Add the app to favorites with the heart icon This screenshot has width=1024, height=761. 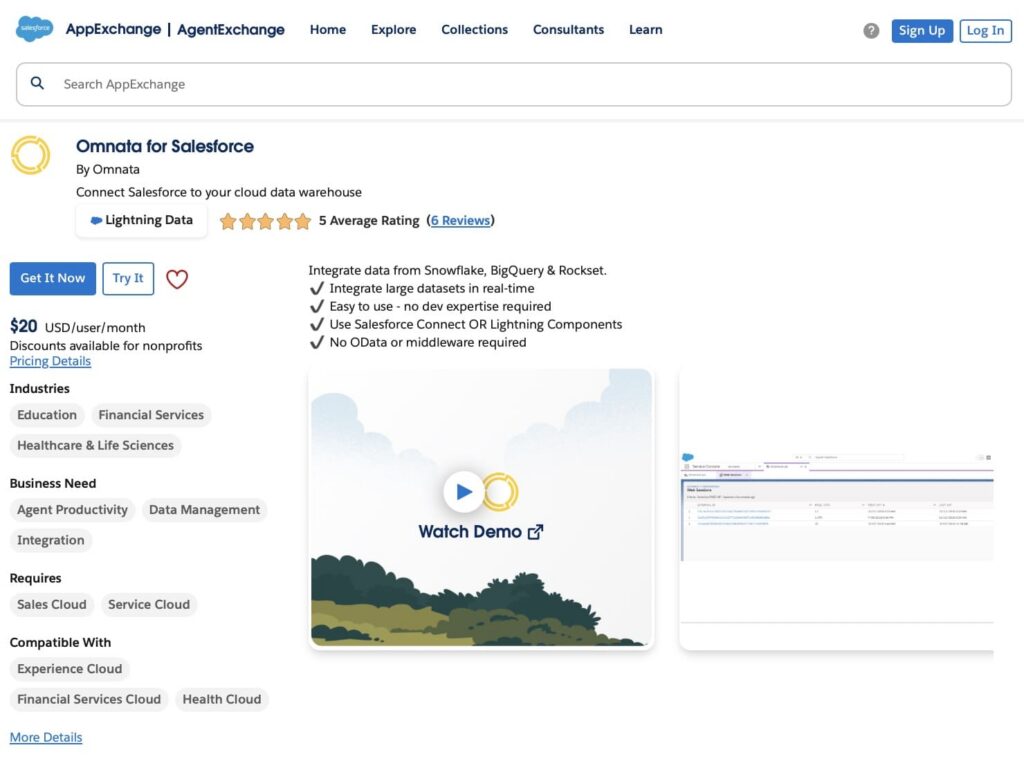[177, 279]
